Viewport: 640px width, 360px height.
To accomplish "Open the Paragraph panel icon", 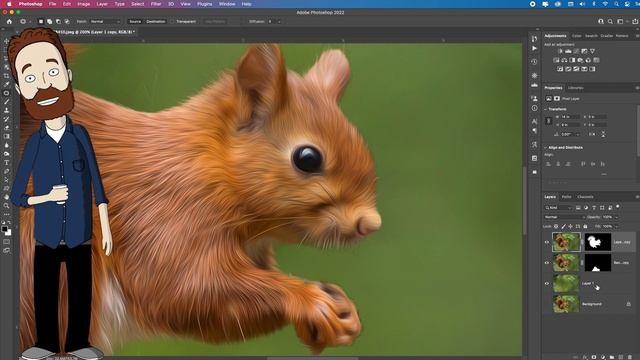I will [x=534, y=131].
